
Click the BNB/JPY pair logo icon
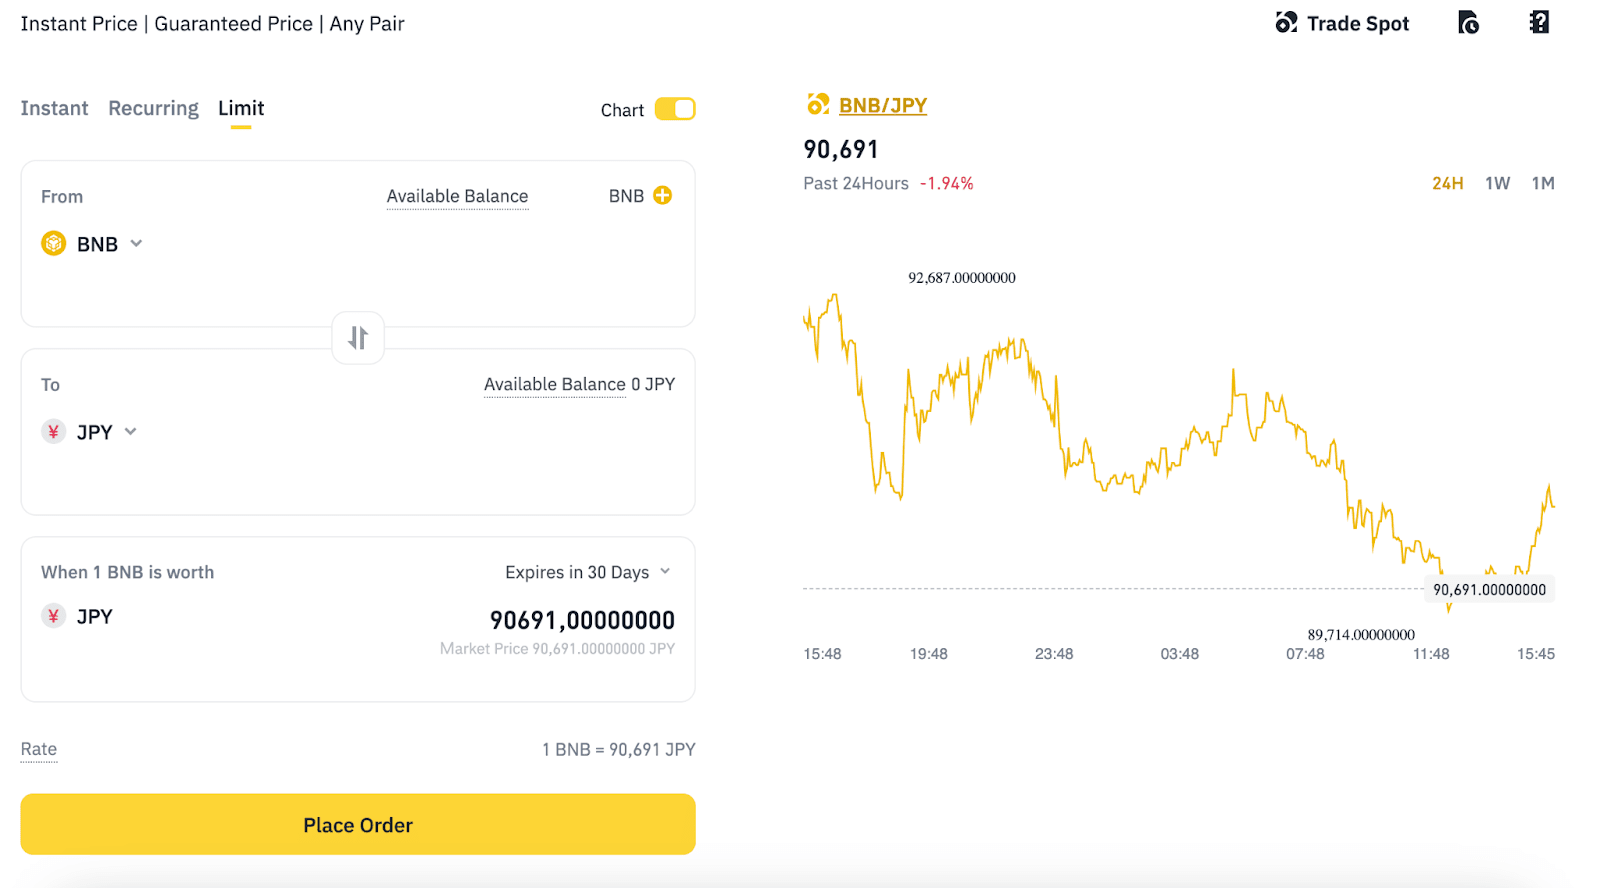click(x=818, y=104)
